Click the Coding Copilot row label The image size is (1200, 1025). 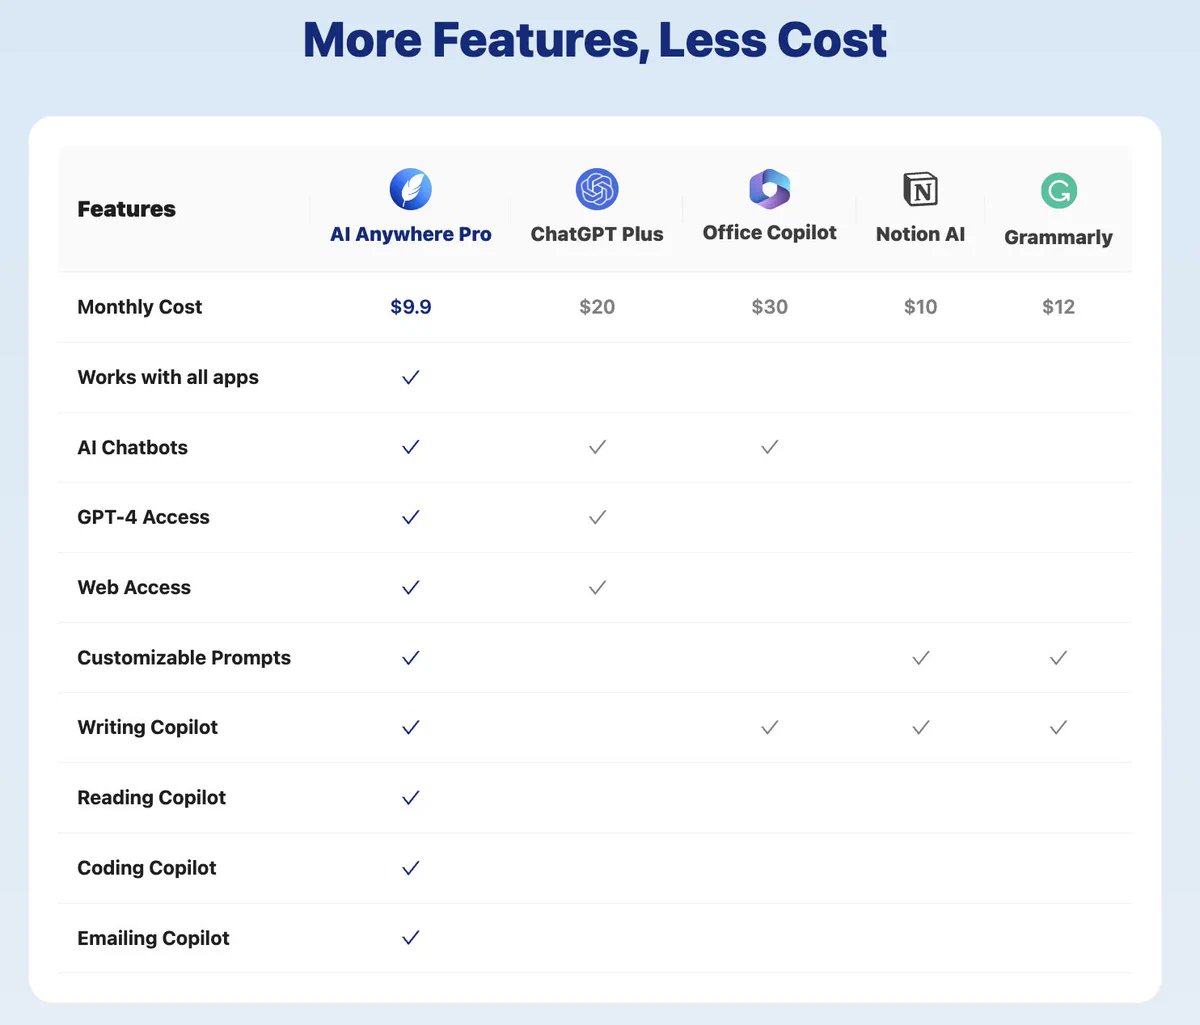click(147, 868)
